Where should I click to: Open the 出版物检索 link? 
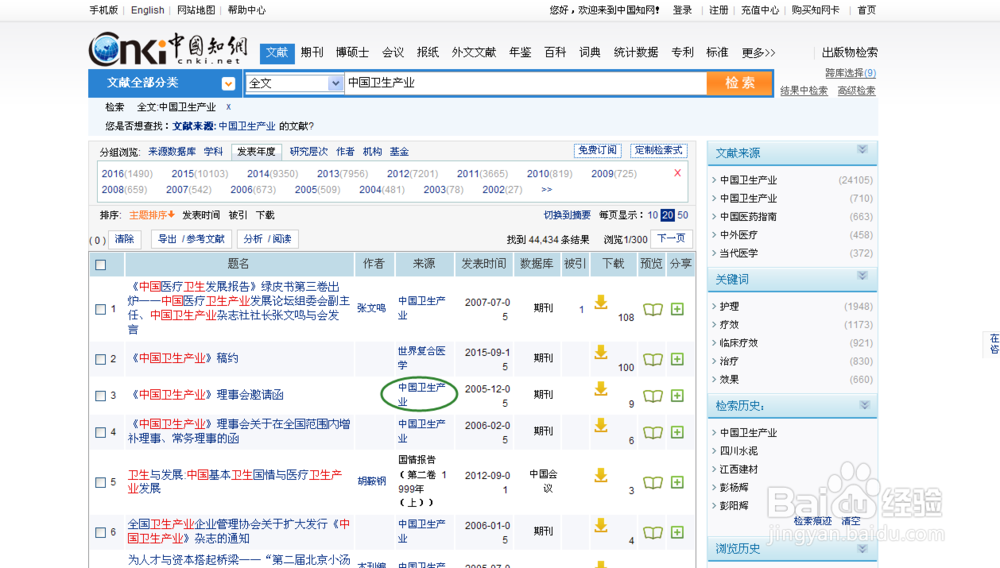(849, 52)
